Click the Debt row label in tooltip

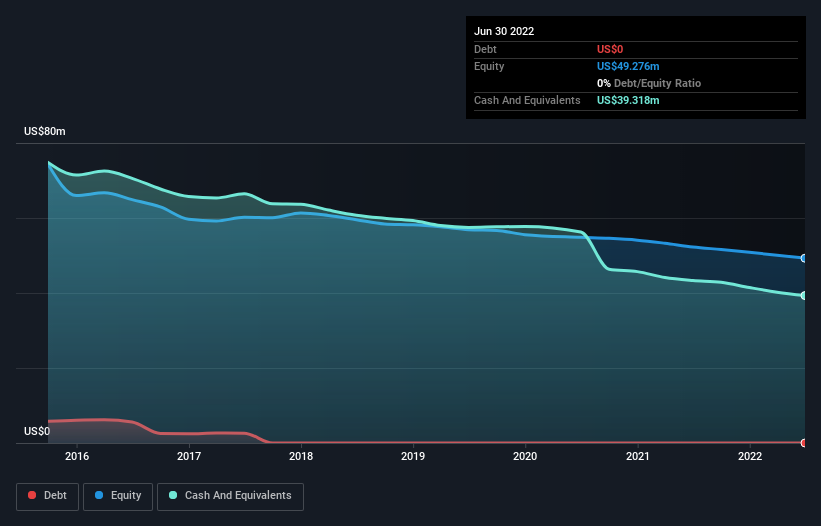coord(485,49)
